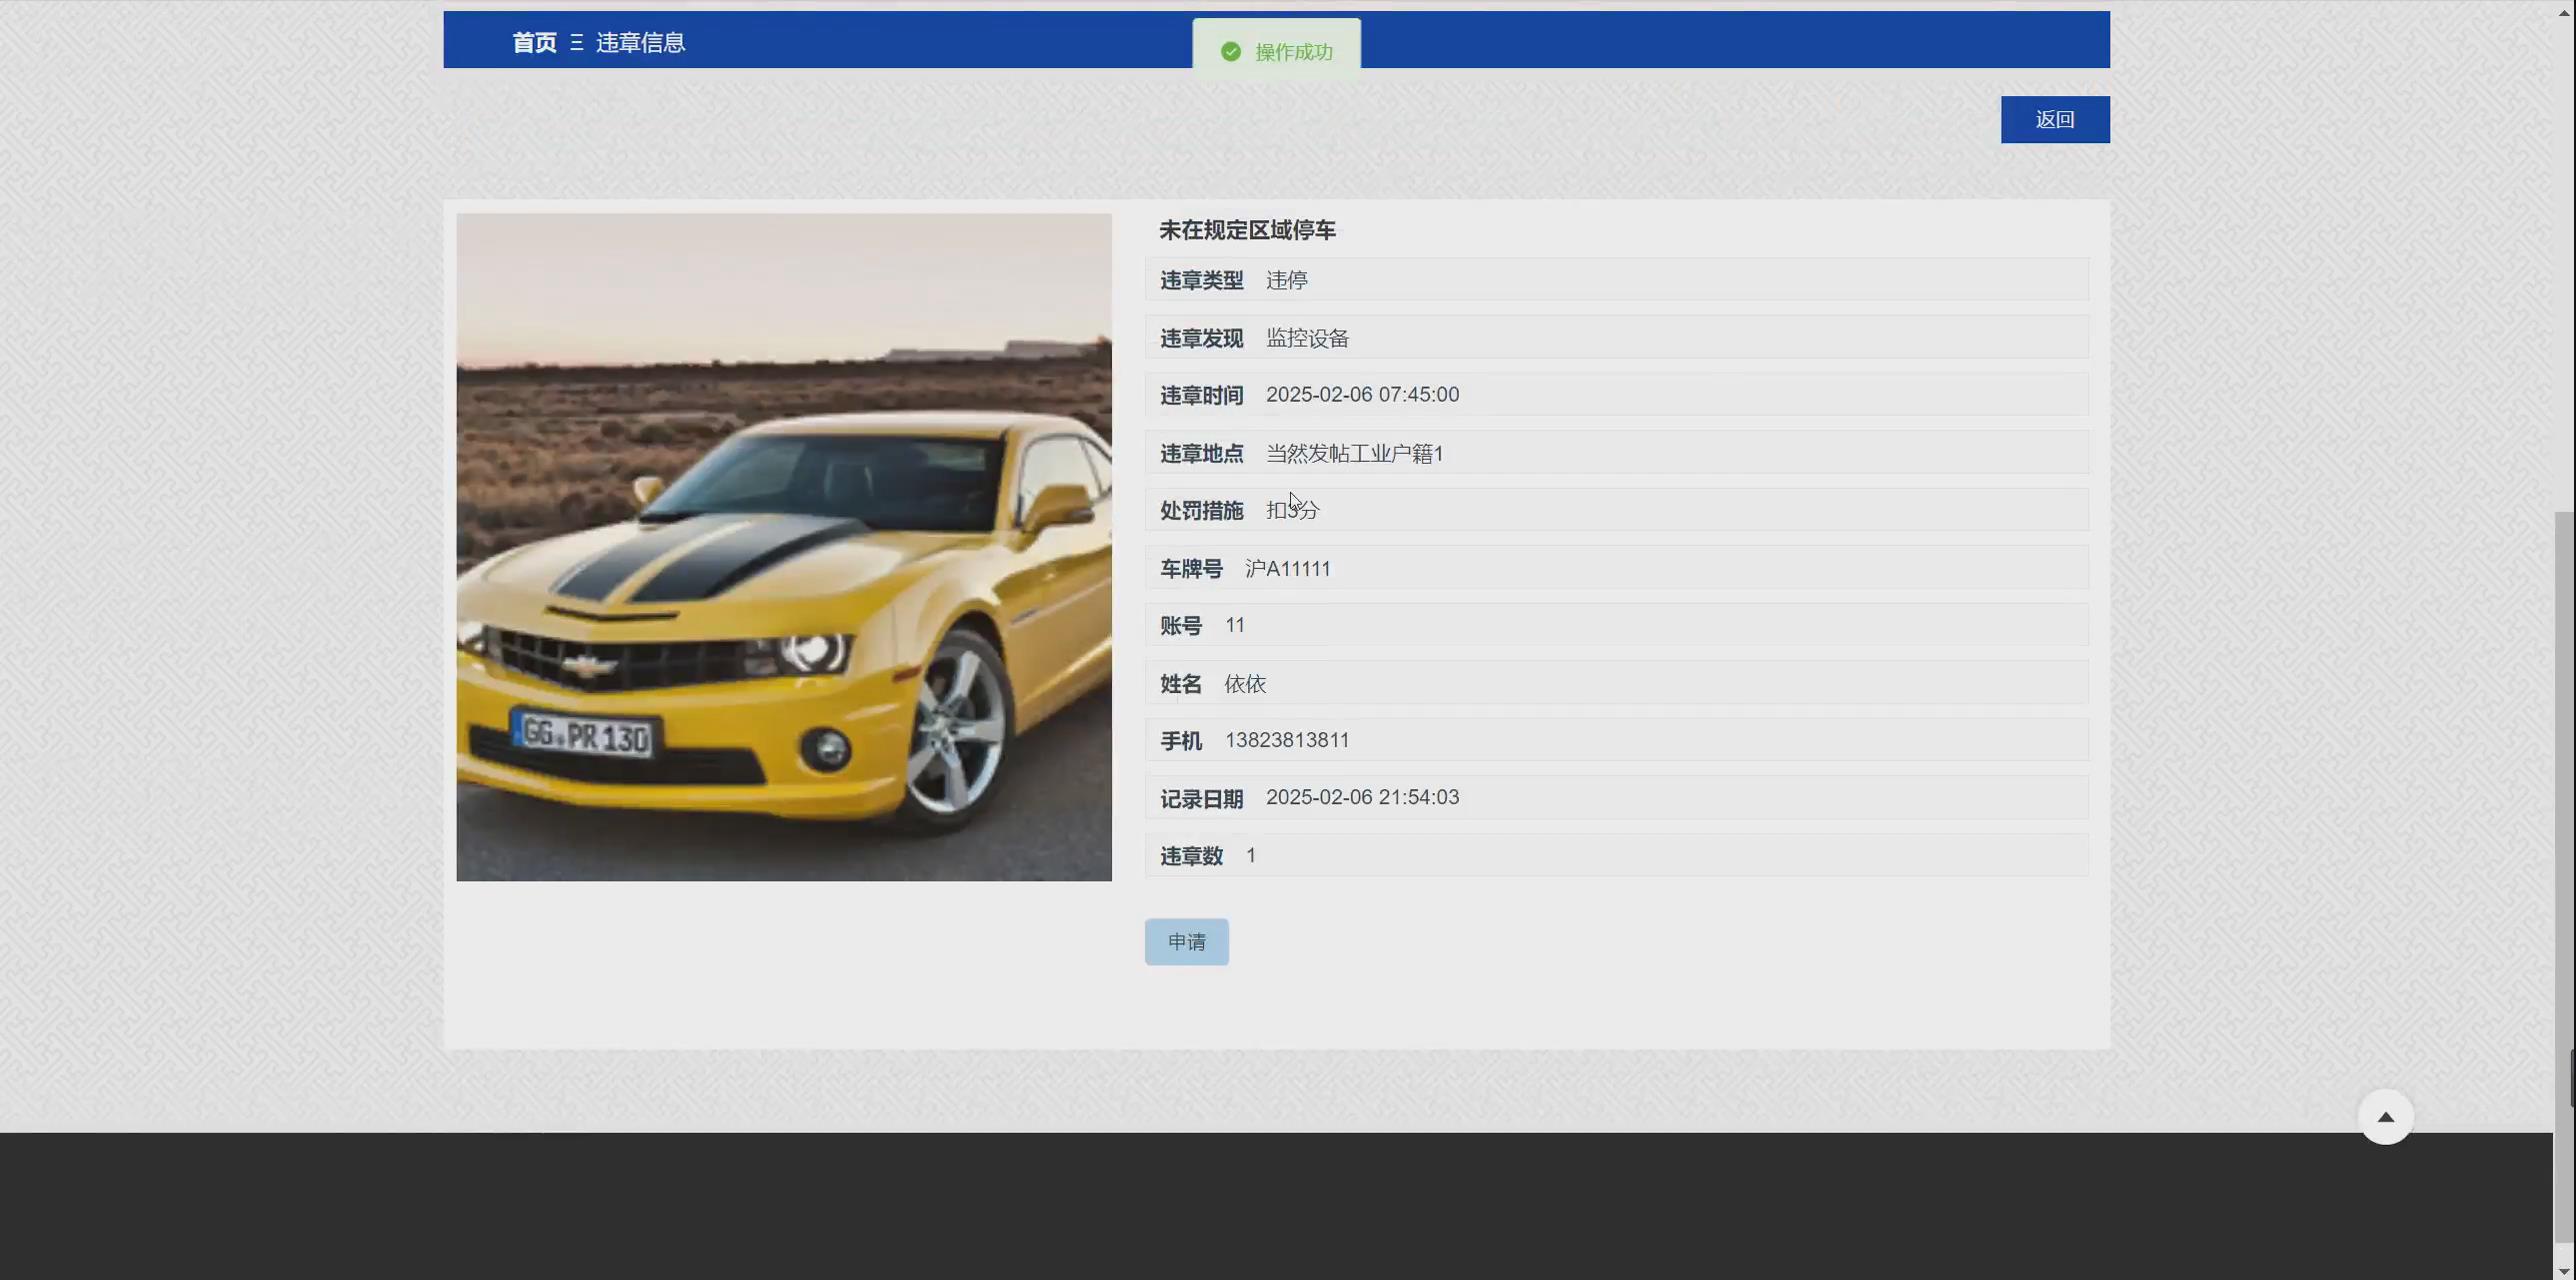Click the 账号 value 11
Image resolution: width=2576 pixels, height=1280 pixels.
click(1234, 625)
